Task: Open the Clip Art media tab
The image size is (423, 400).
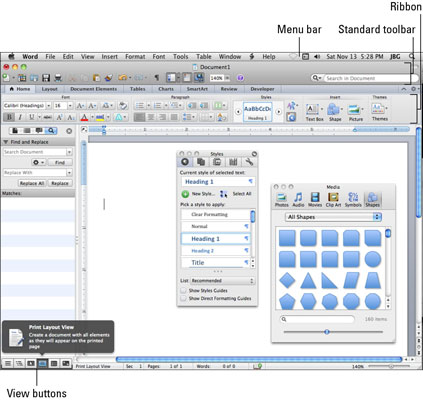Action: click(333, 199)
